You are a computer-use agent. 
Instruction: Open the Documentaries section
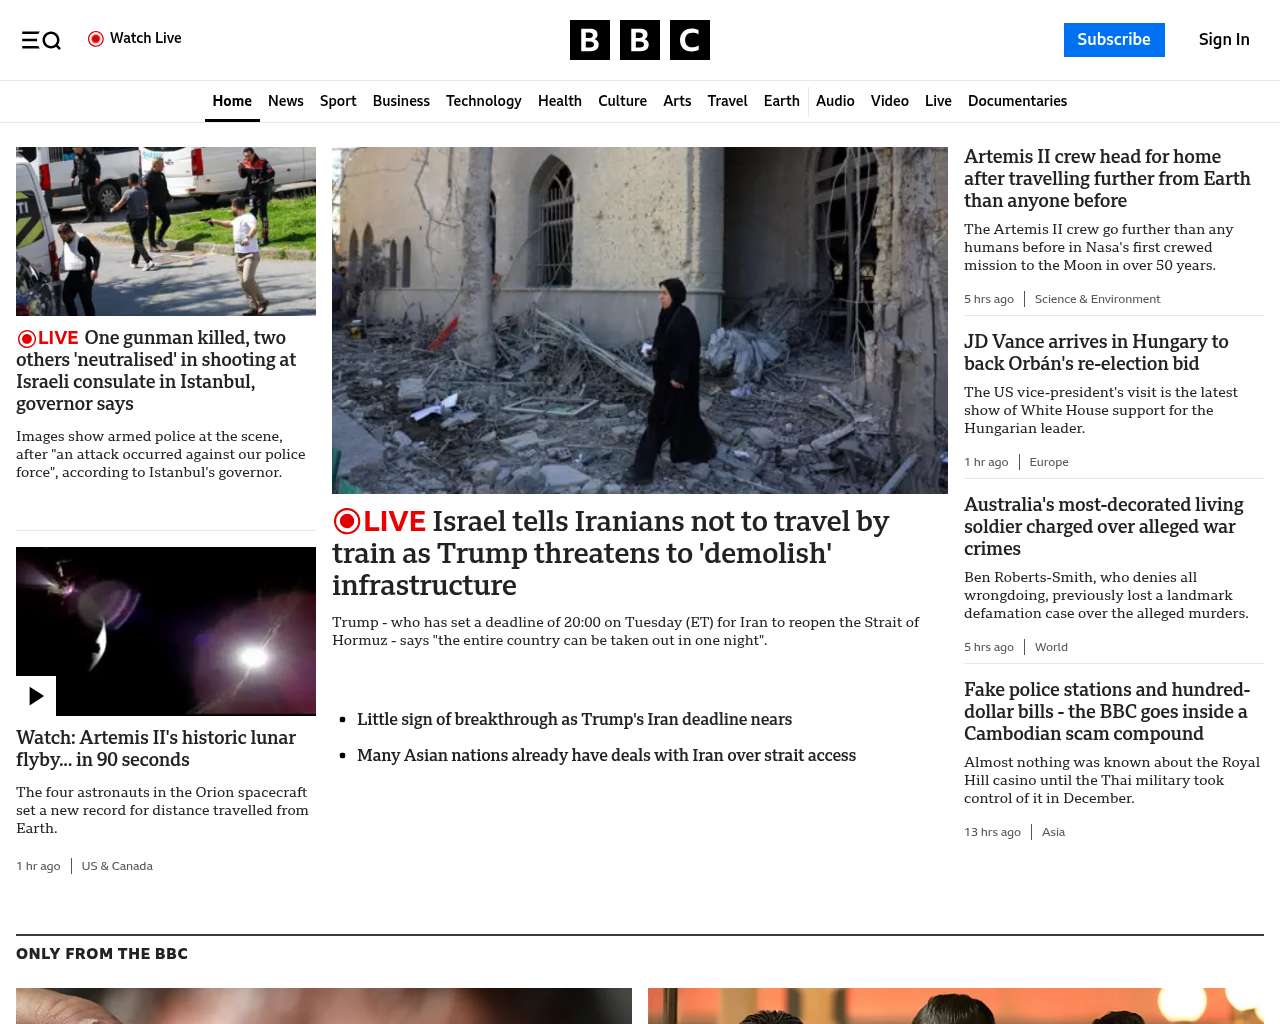1017,101
